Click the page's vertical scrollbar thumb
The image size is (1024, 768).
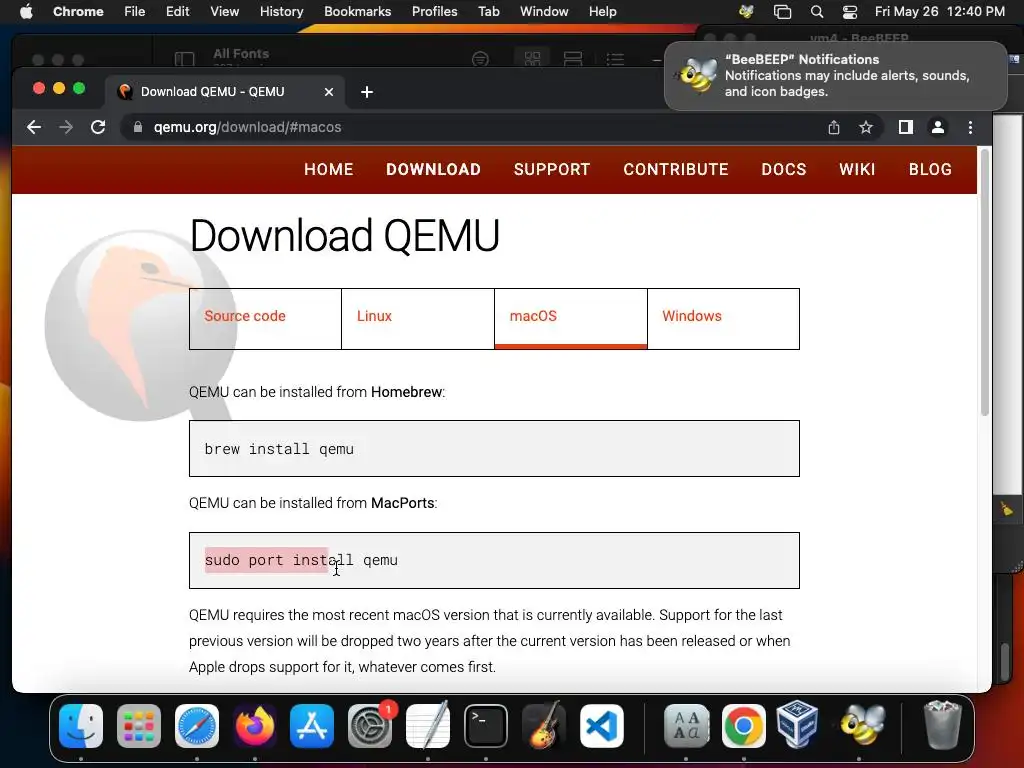tap(985, 282)
